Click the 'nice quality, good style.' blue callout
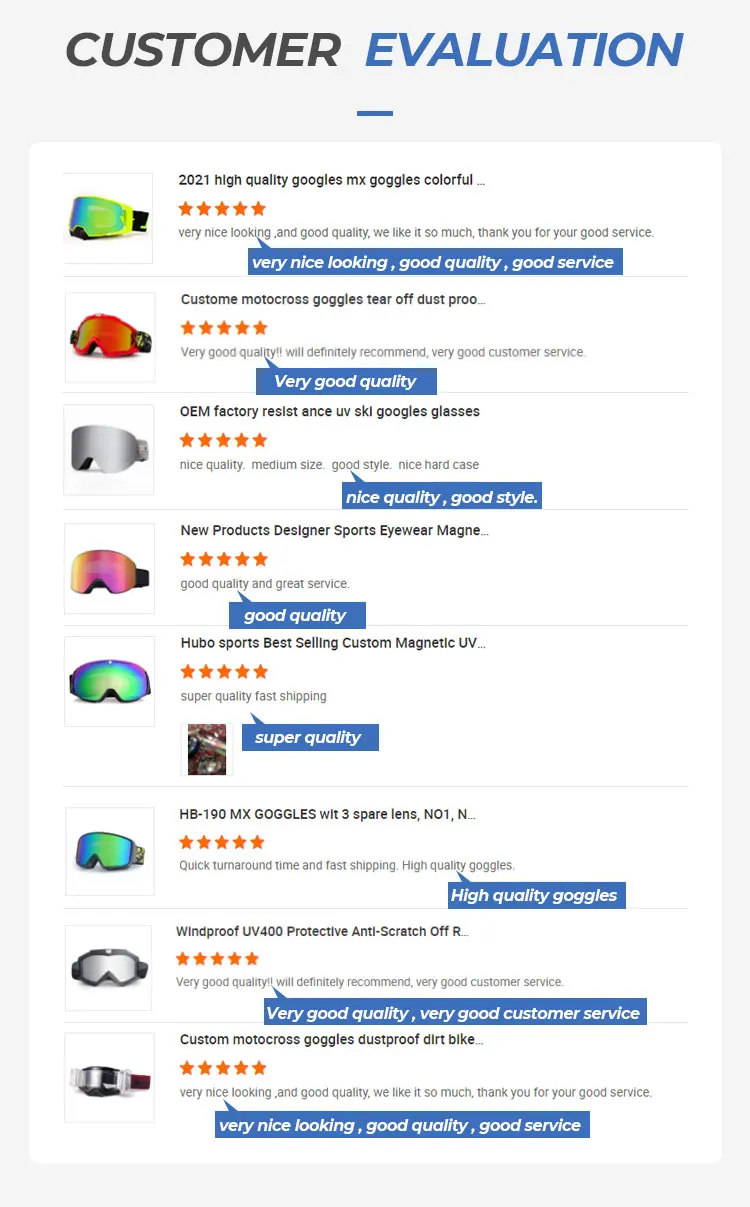Screen dimensions: 750x1207 tap(441, 497)
